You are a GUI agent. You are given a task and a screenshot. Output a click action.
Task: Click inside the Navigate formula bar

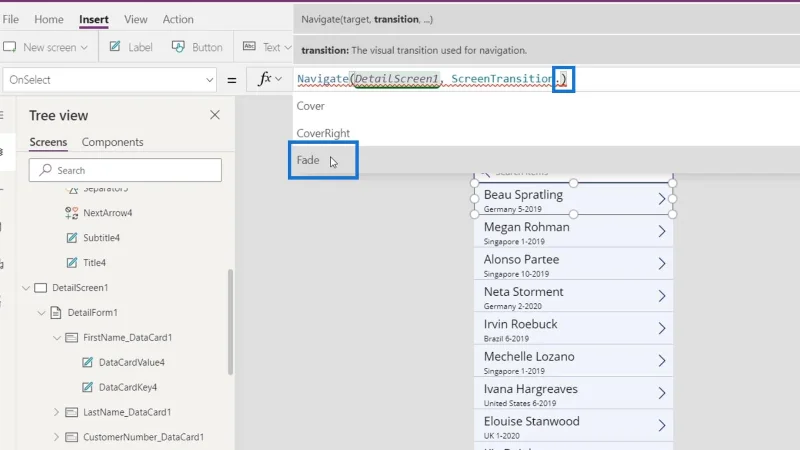pyautogui.click(x=546, y=79)
